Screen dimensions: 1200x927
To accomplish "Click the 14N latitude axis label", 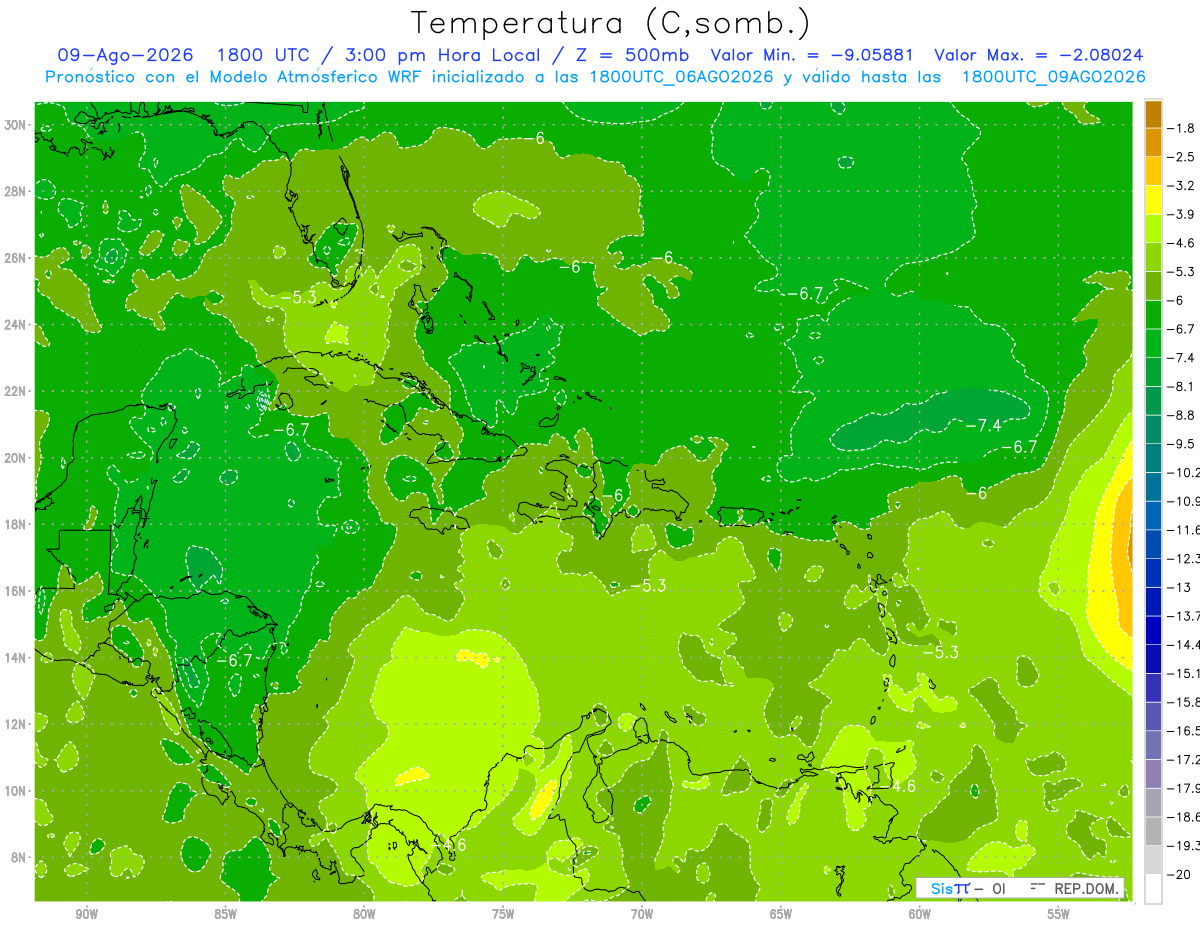I will [16, 657].
